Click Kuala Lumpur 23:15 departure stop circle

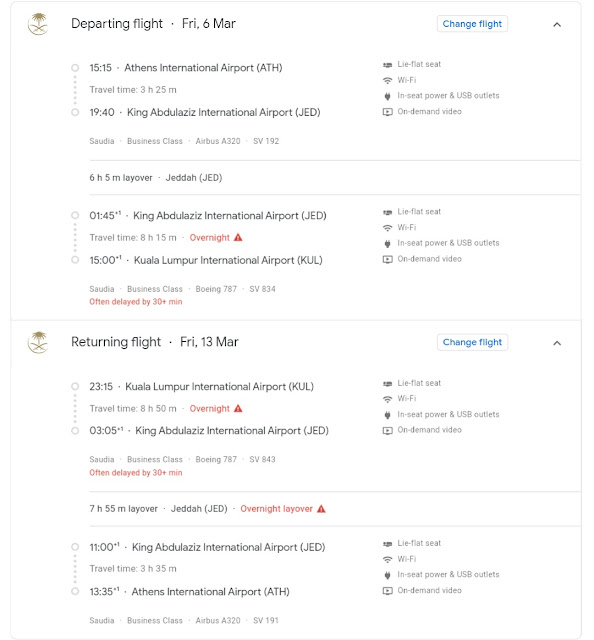(x=75, y=386)
